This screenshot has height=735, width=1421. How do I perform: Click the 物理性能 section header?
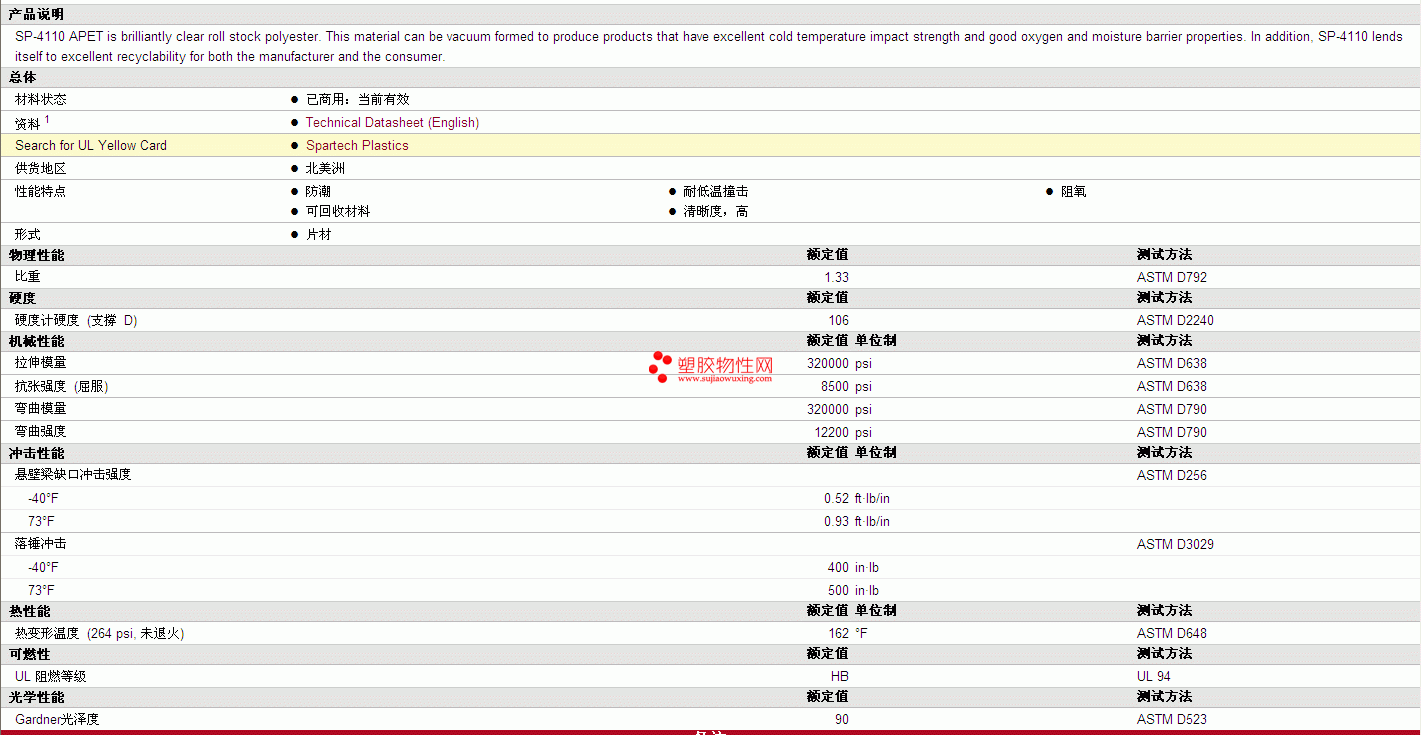(x=36, y=255)
